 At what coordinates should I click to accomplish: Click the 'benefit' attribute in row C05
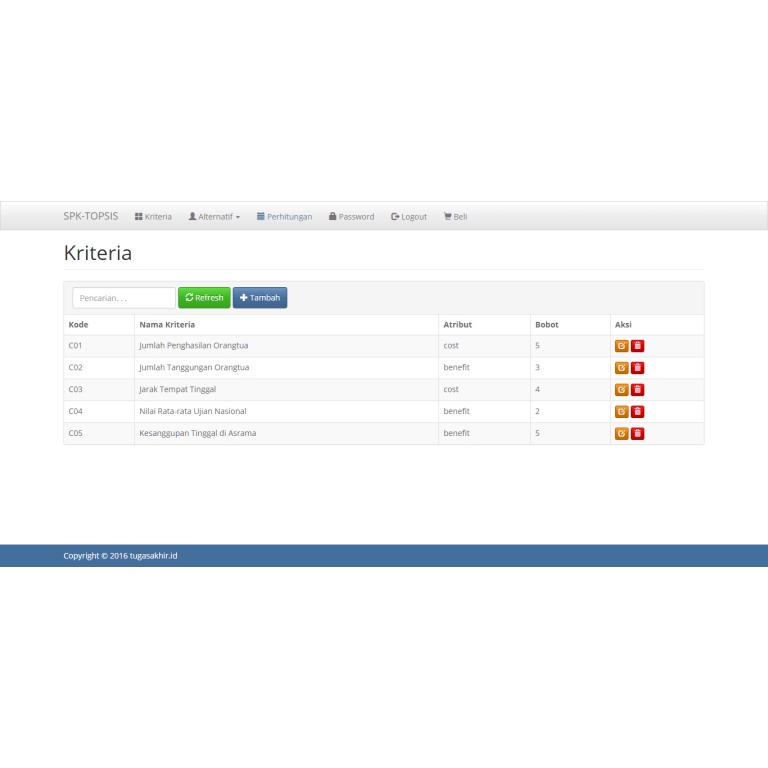tap(456, 433)
